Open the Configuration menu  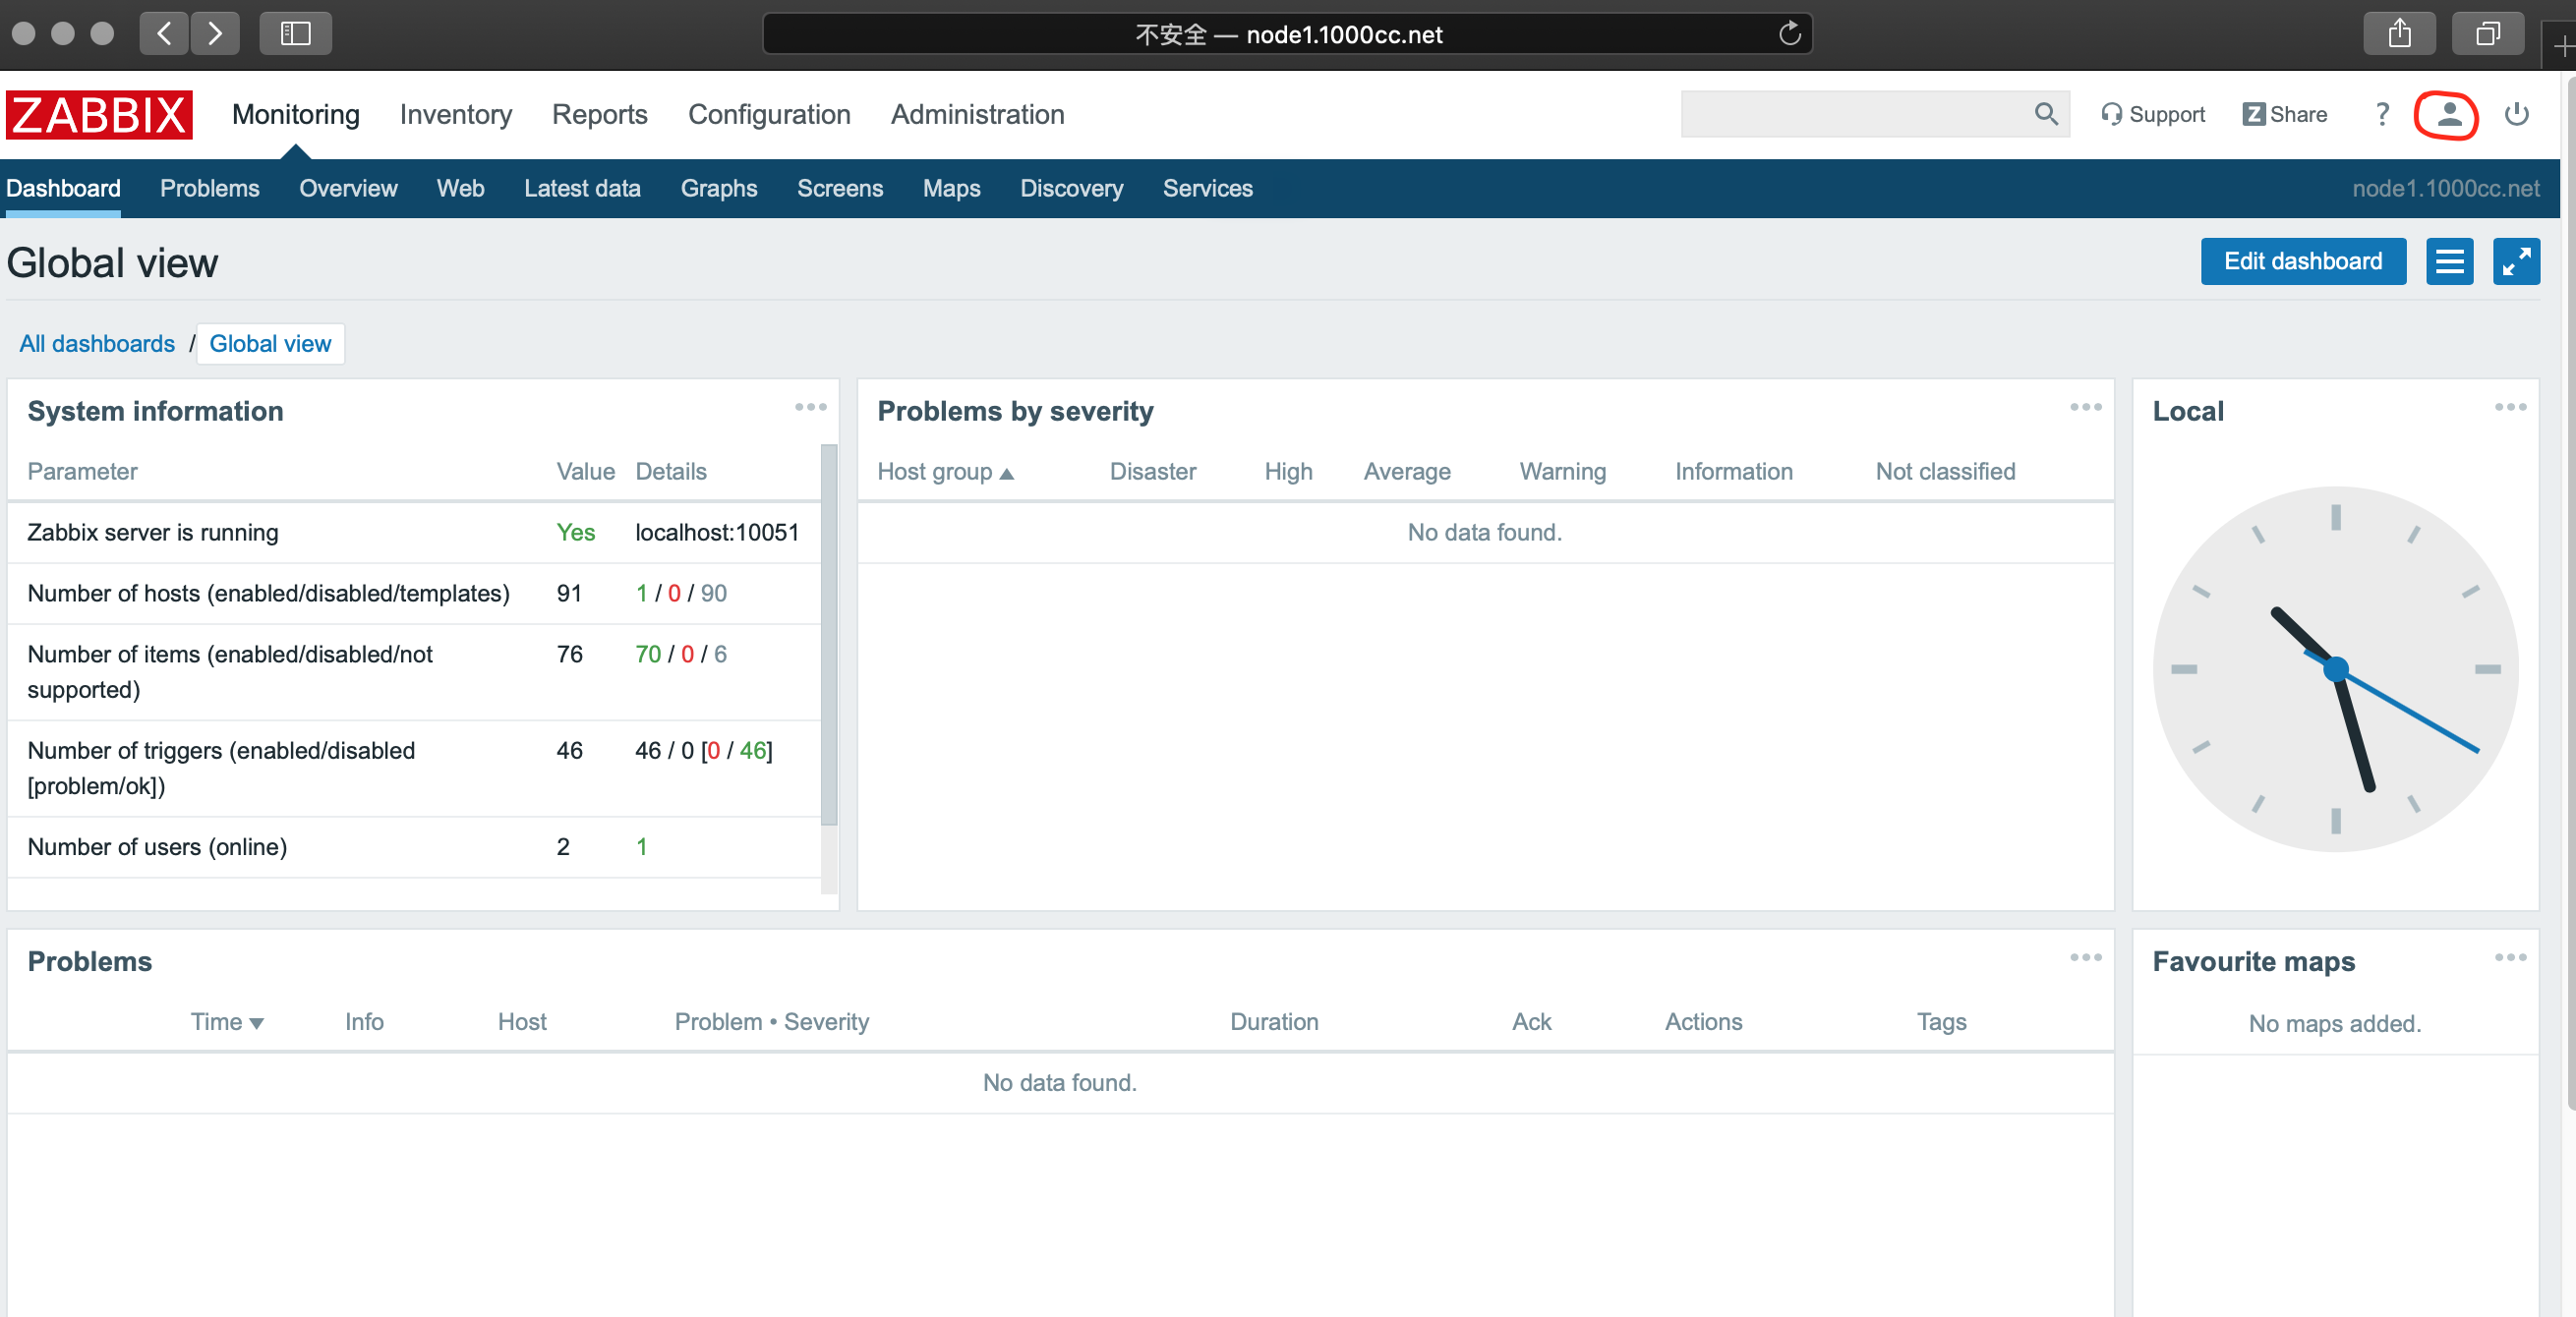coord(768,115)
